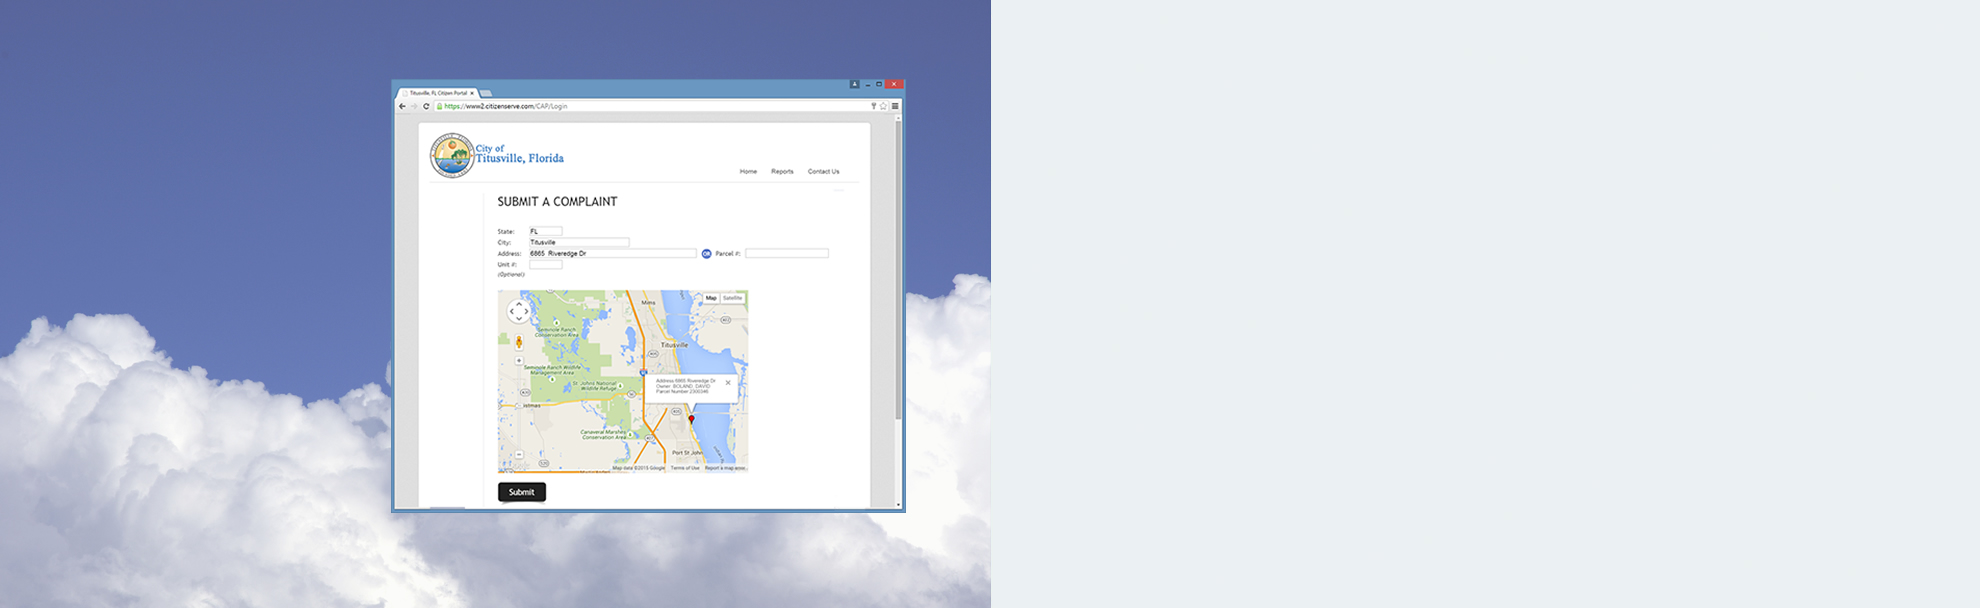
Task: Go to the Contact Us page
Action: (823, 172)
